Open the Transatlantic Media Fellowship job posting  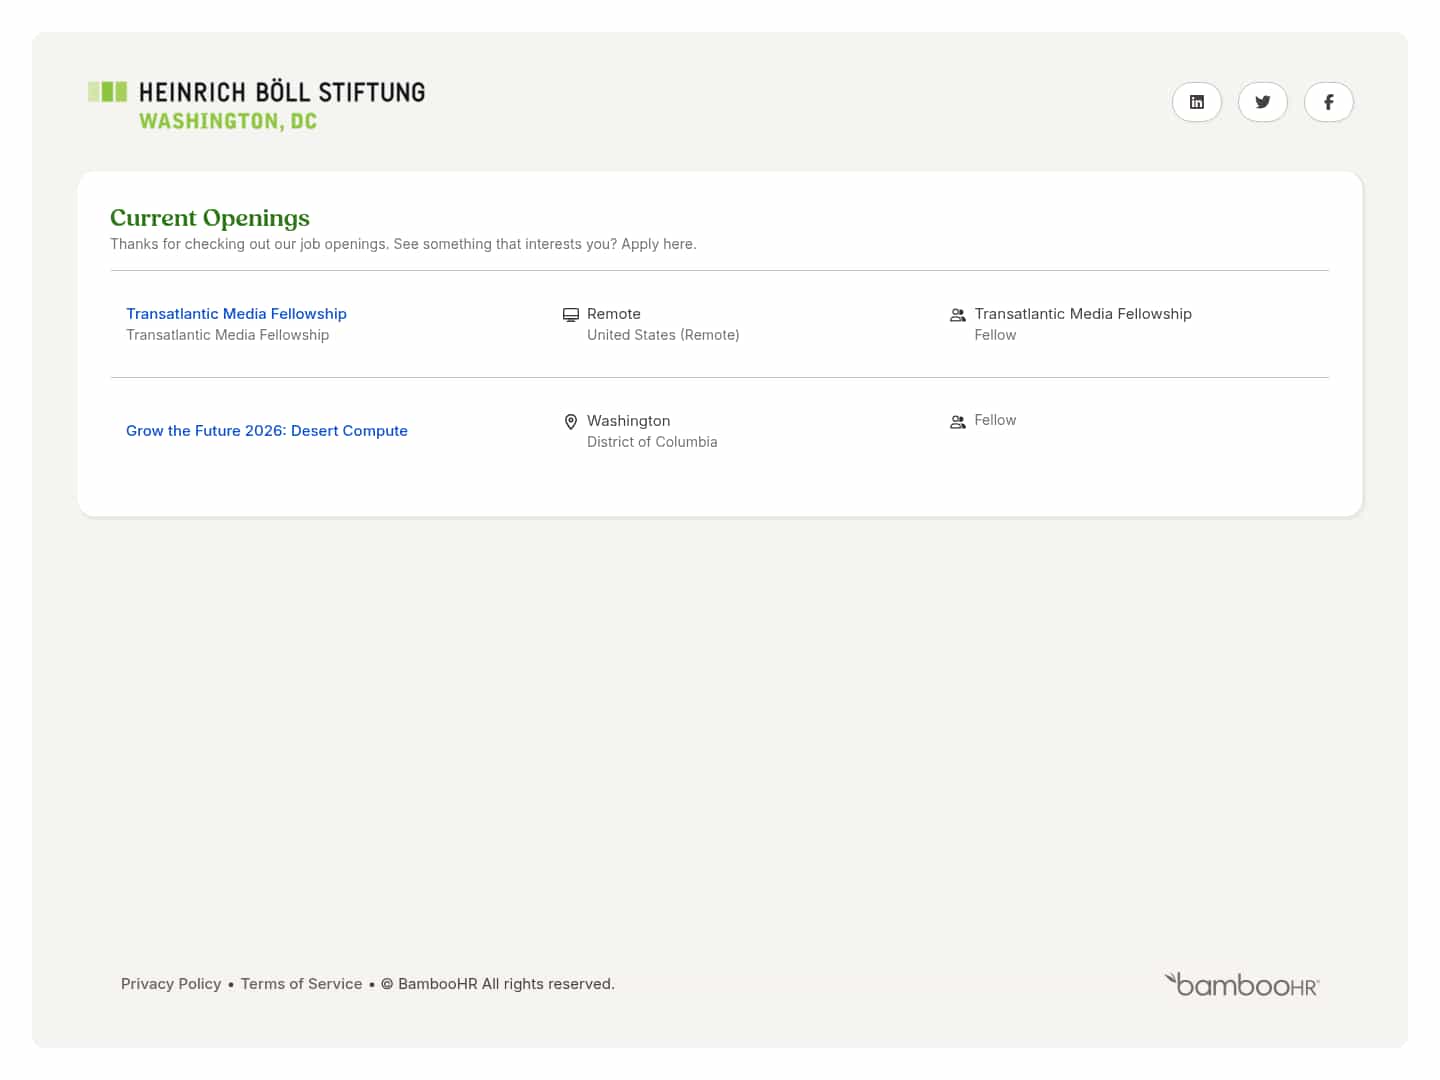pos(236,314)
